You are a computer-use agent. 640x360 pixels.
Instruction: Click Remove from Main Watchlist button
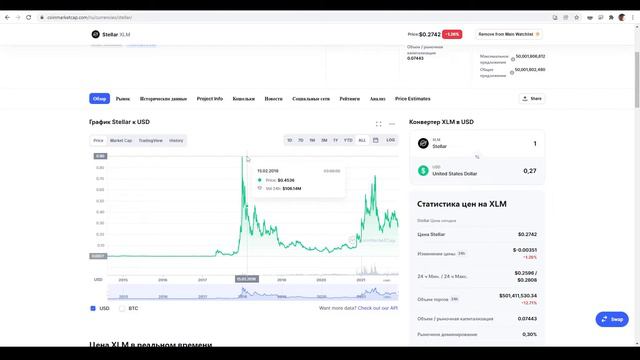pos(509,34)
